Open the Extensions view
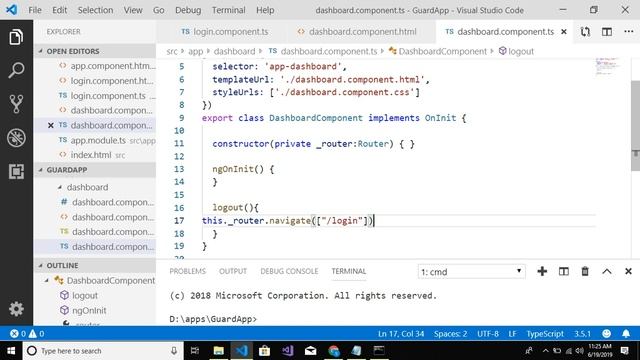The height and width of the screenshot is (360, 640). click(x=16, y=171)
